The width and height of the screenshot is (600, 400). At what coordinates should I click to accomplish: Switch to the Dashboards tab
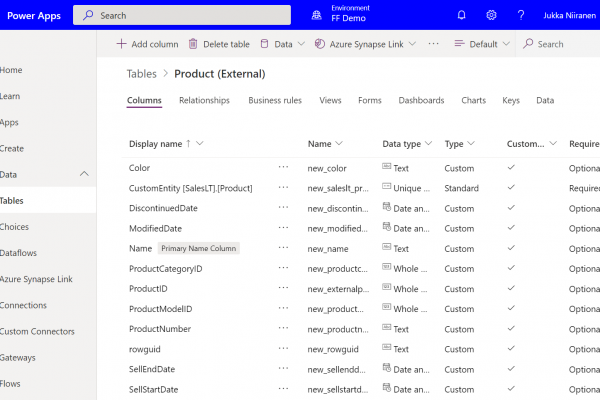pyautogui.click(x=421, y=100)
